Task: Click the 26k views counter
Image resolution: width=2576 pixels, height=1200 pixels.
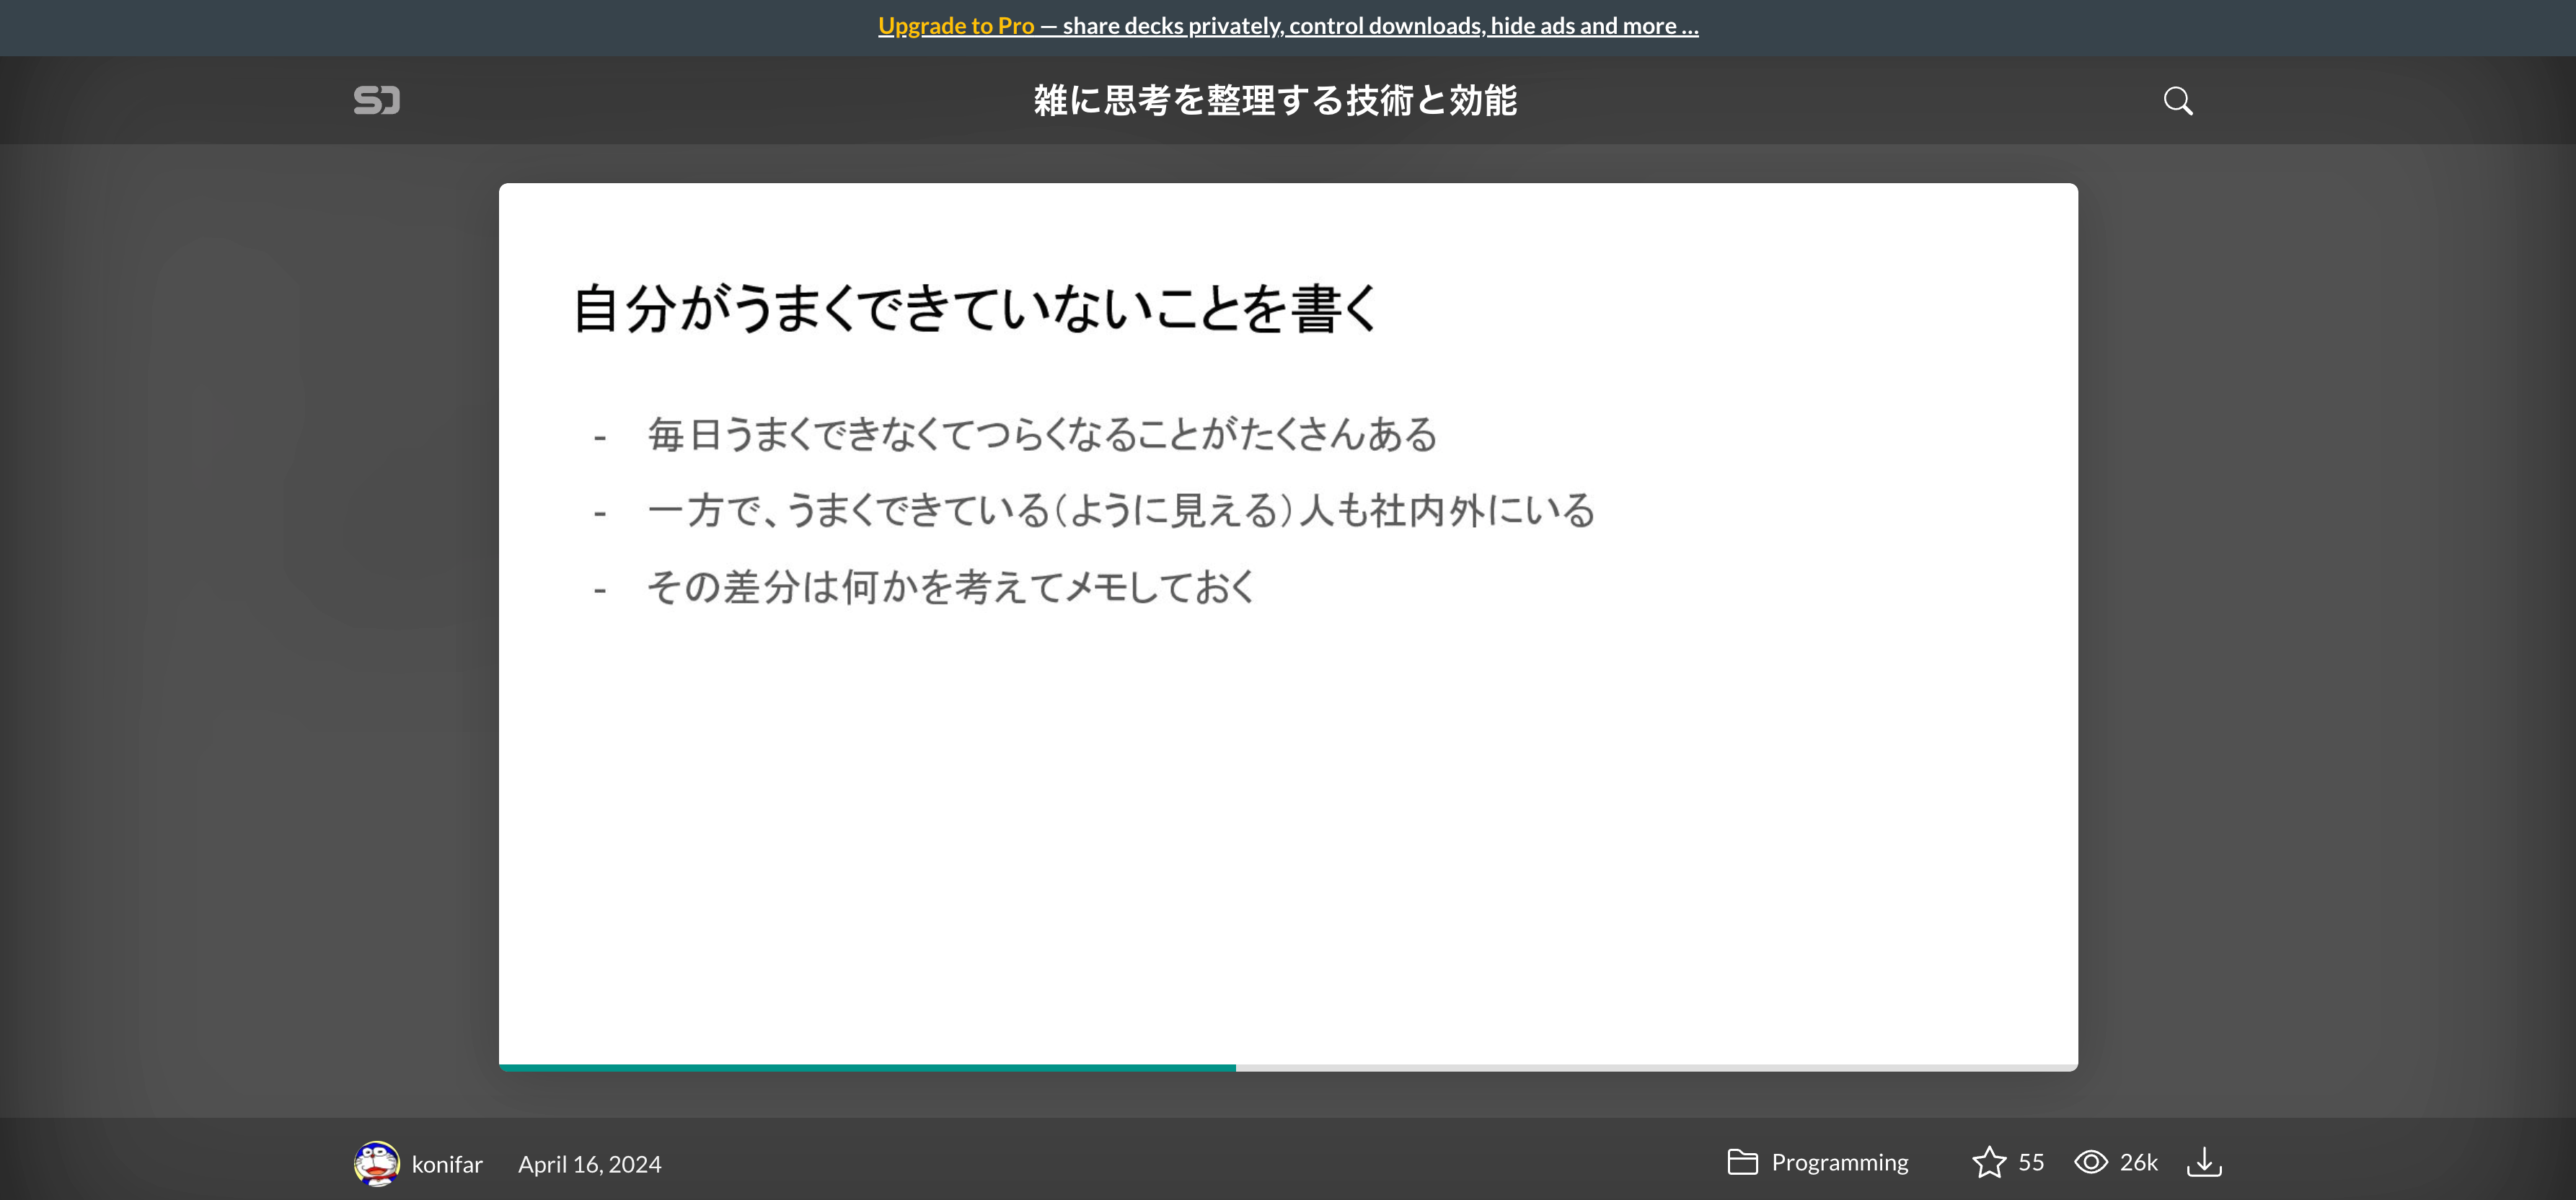Action: [2140, 1162]
